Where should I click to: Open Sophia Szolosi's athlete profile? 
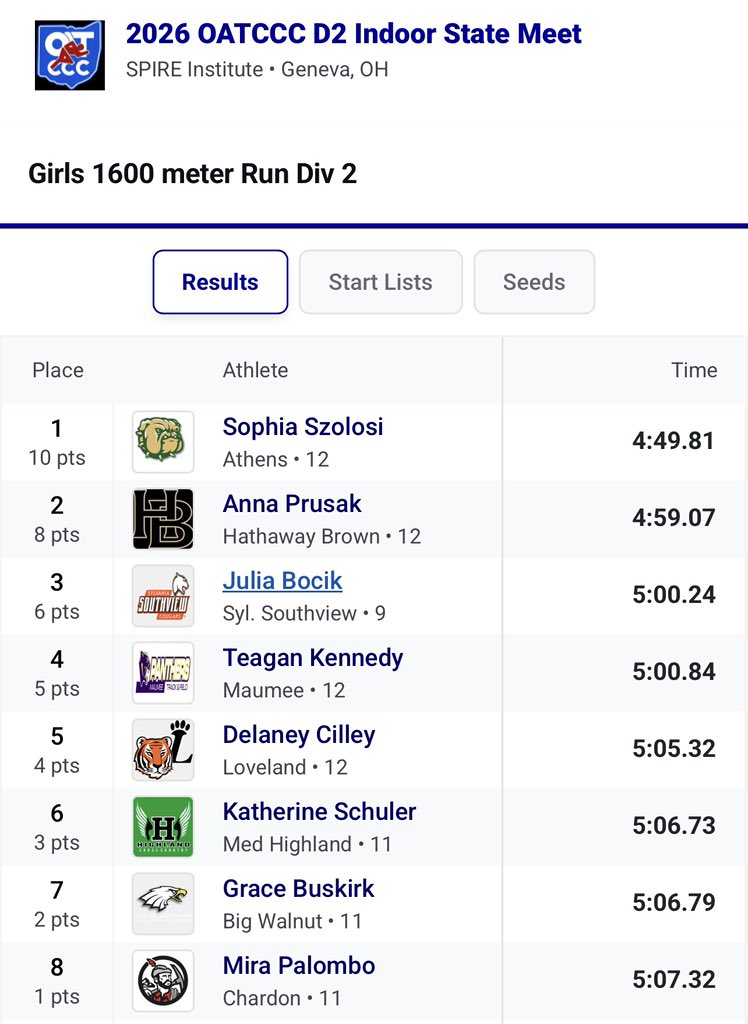click(303, 426)
